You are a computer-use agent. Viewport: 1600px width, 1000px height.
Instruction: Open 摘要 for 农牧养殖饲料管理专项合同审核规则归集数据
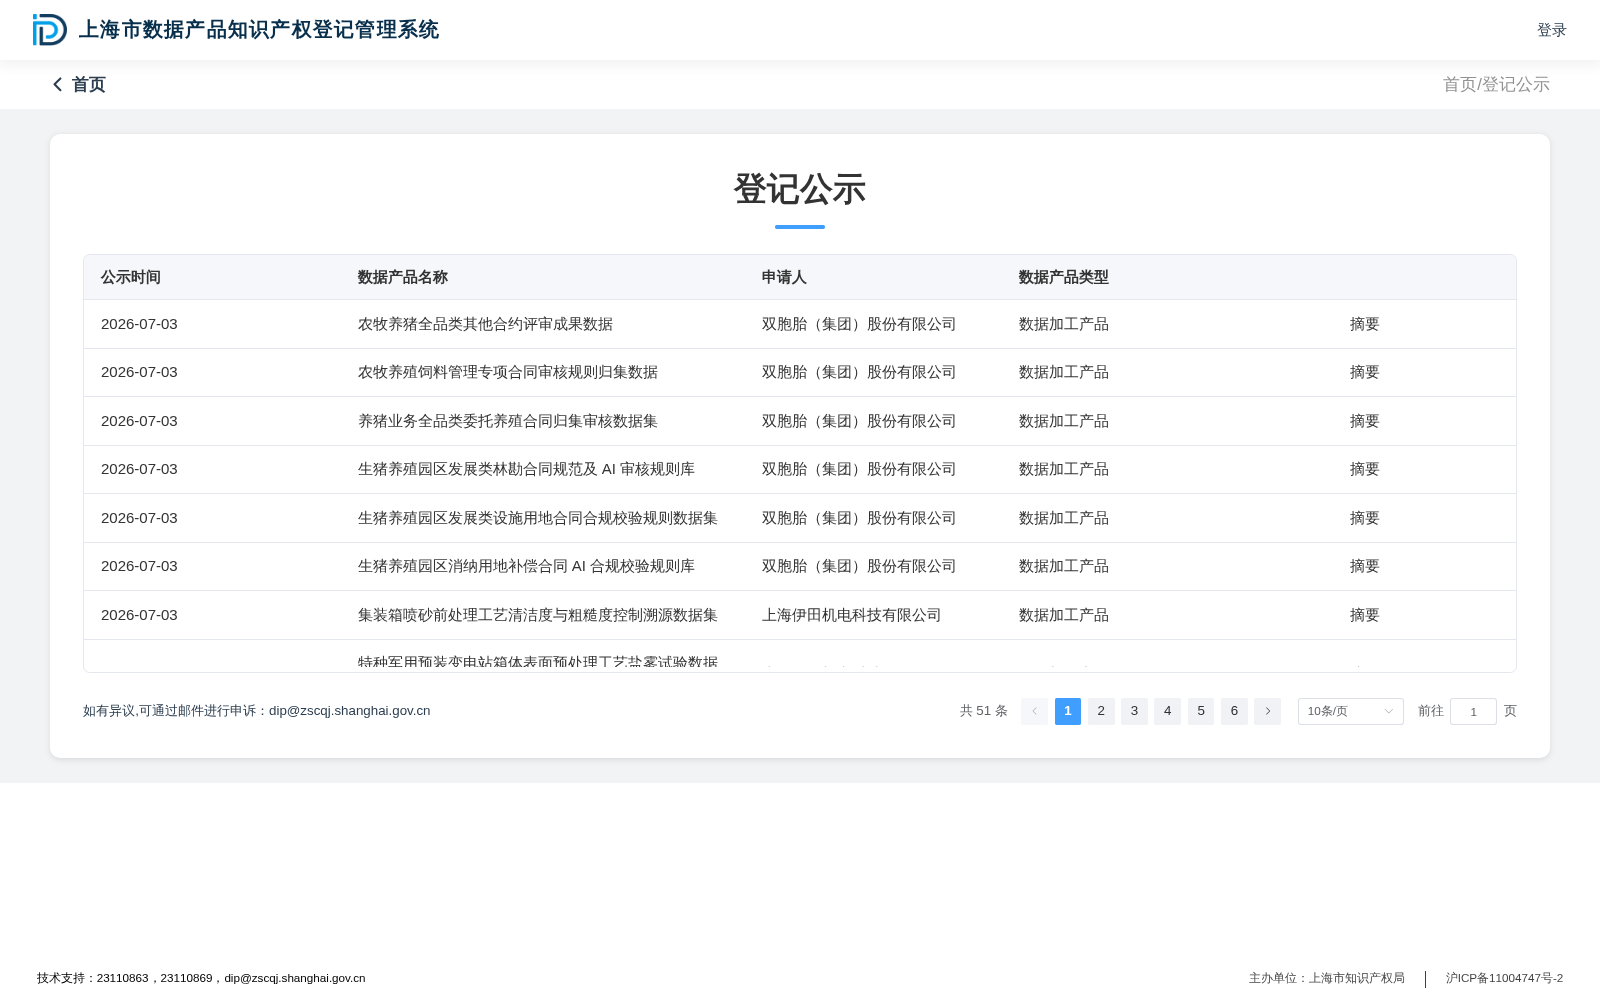(1364, 372)
